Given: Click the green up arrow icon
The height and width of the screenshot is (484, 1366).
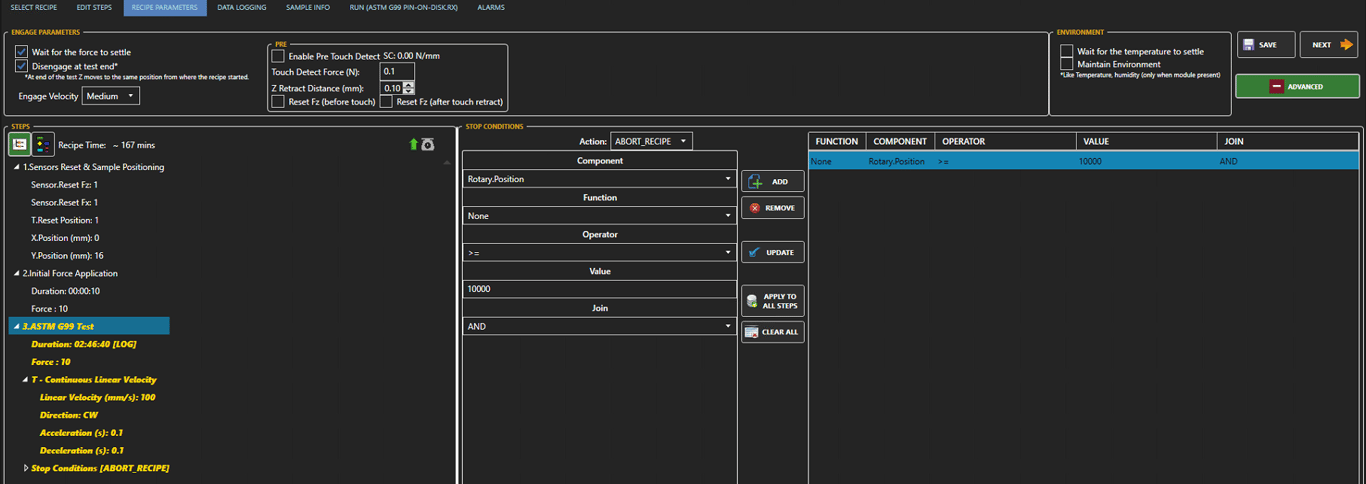Looking at the screenshot, I should pos(413,145).
